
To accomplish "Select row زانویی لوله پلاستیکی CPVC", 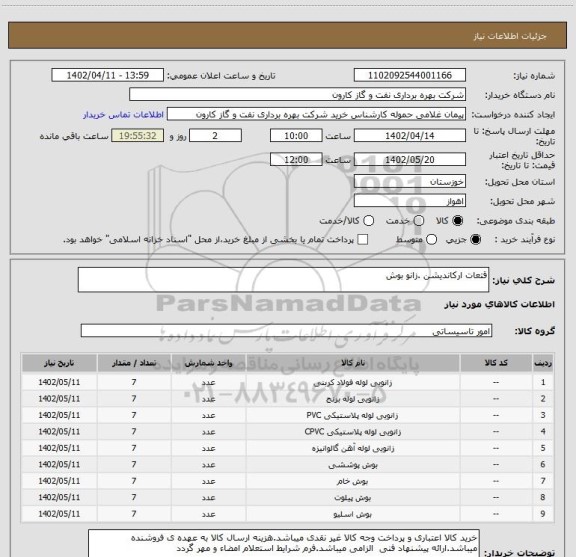I will tap(288, 431).
